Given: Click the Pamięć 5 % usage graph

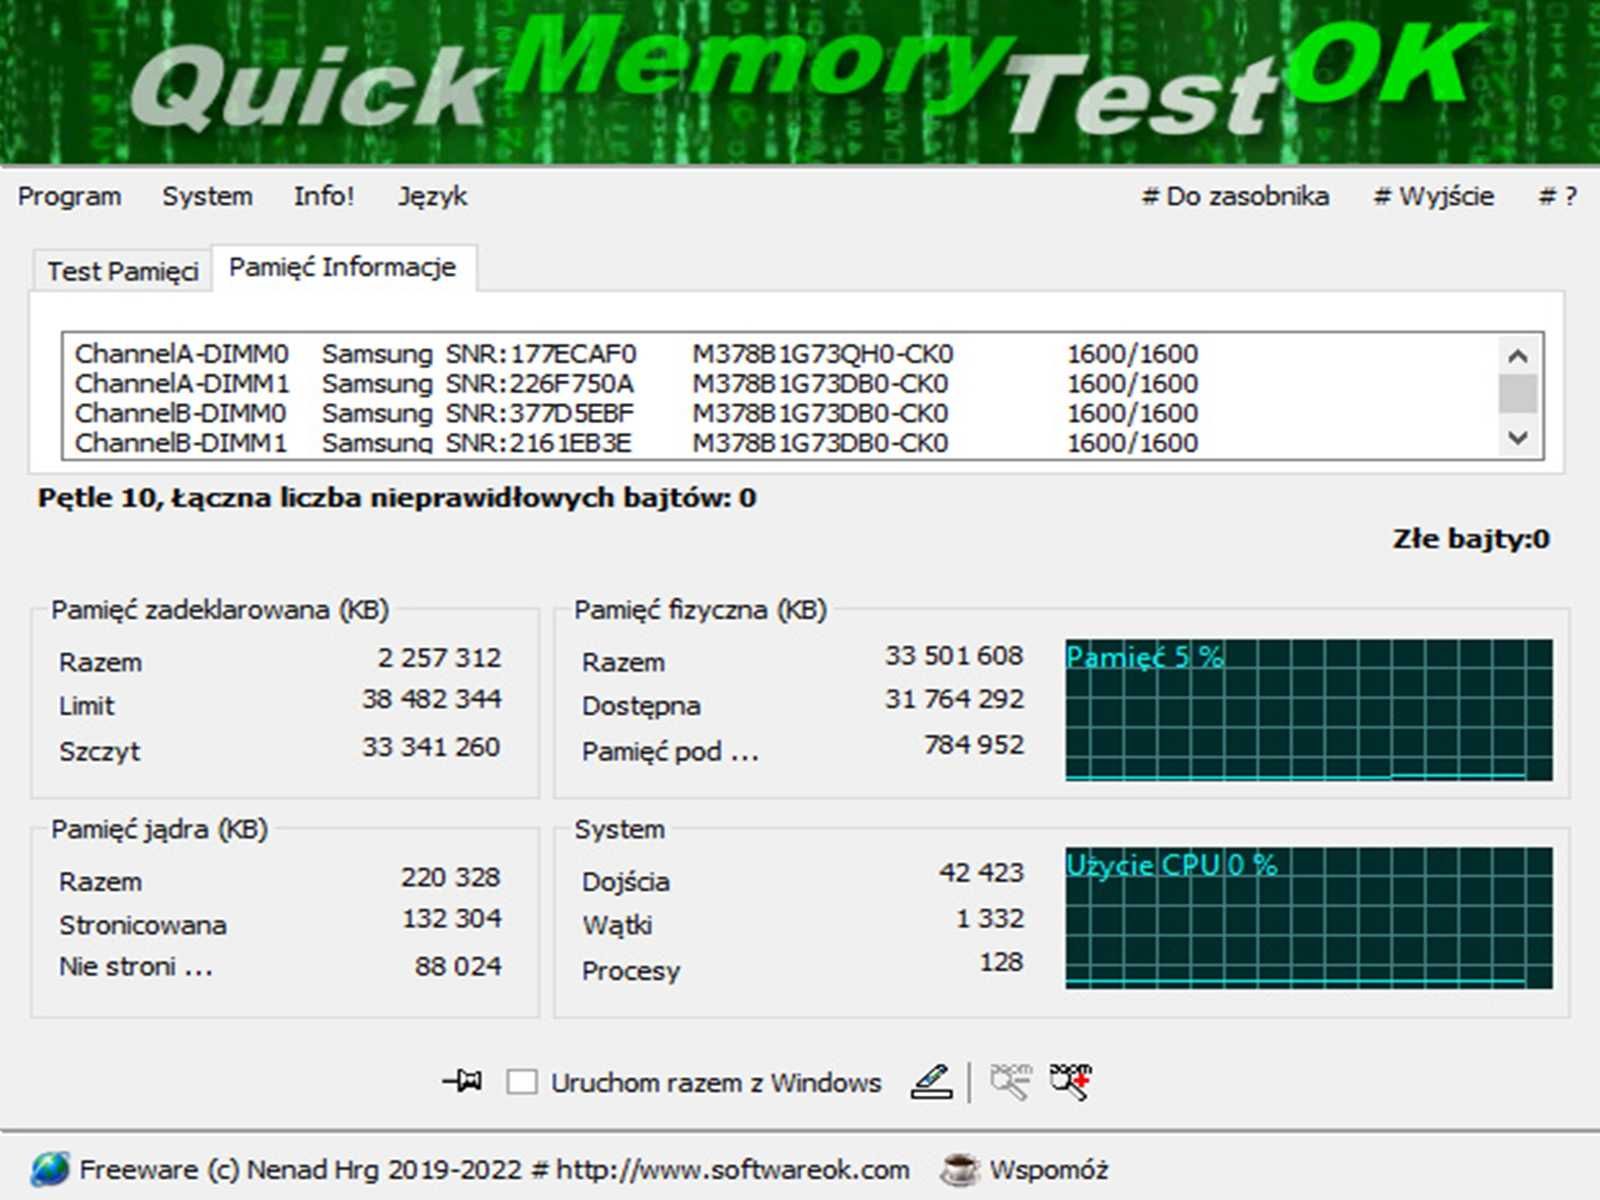Looking at the screenshot, I should tap(1309, 710).
